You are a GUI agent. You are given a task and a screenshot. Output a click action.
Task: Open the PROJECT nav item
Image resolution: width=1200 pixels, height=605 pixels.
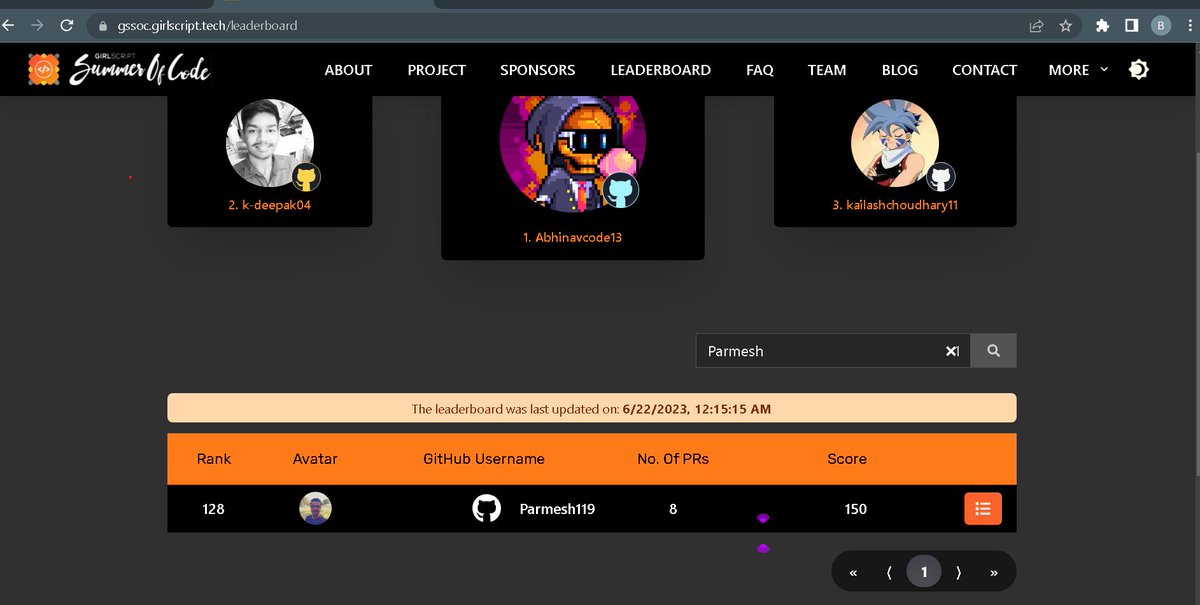[x=437, y=70]
